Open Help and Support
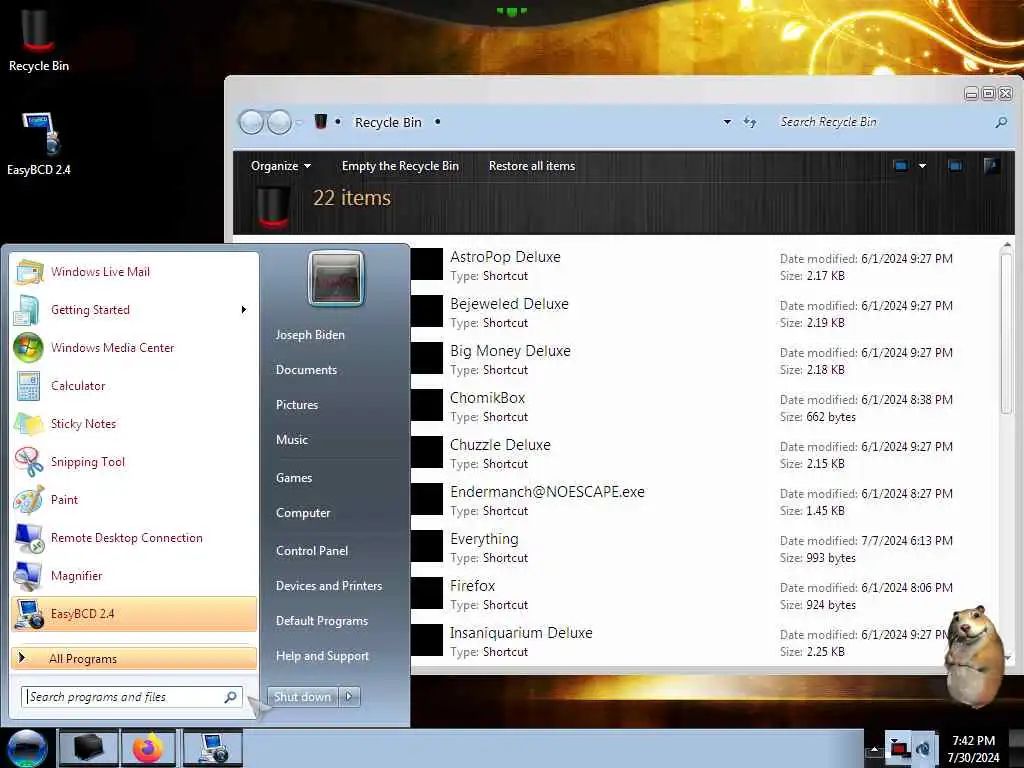Viewport: 1024px width, 768px height. (323, 656)
